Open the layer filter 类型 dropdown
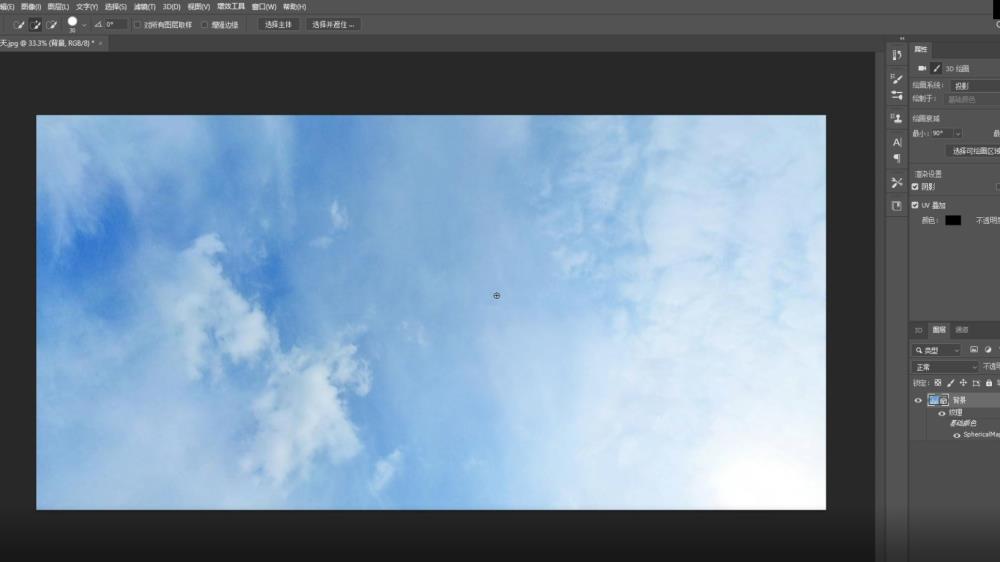Image resolution: width=1000 pixels, height=562 pixels. tap(936, 350)
